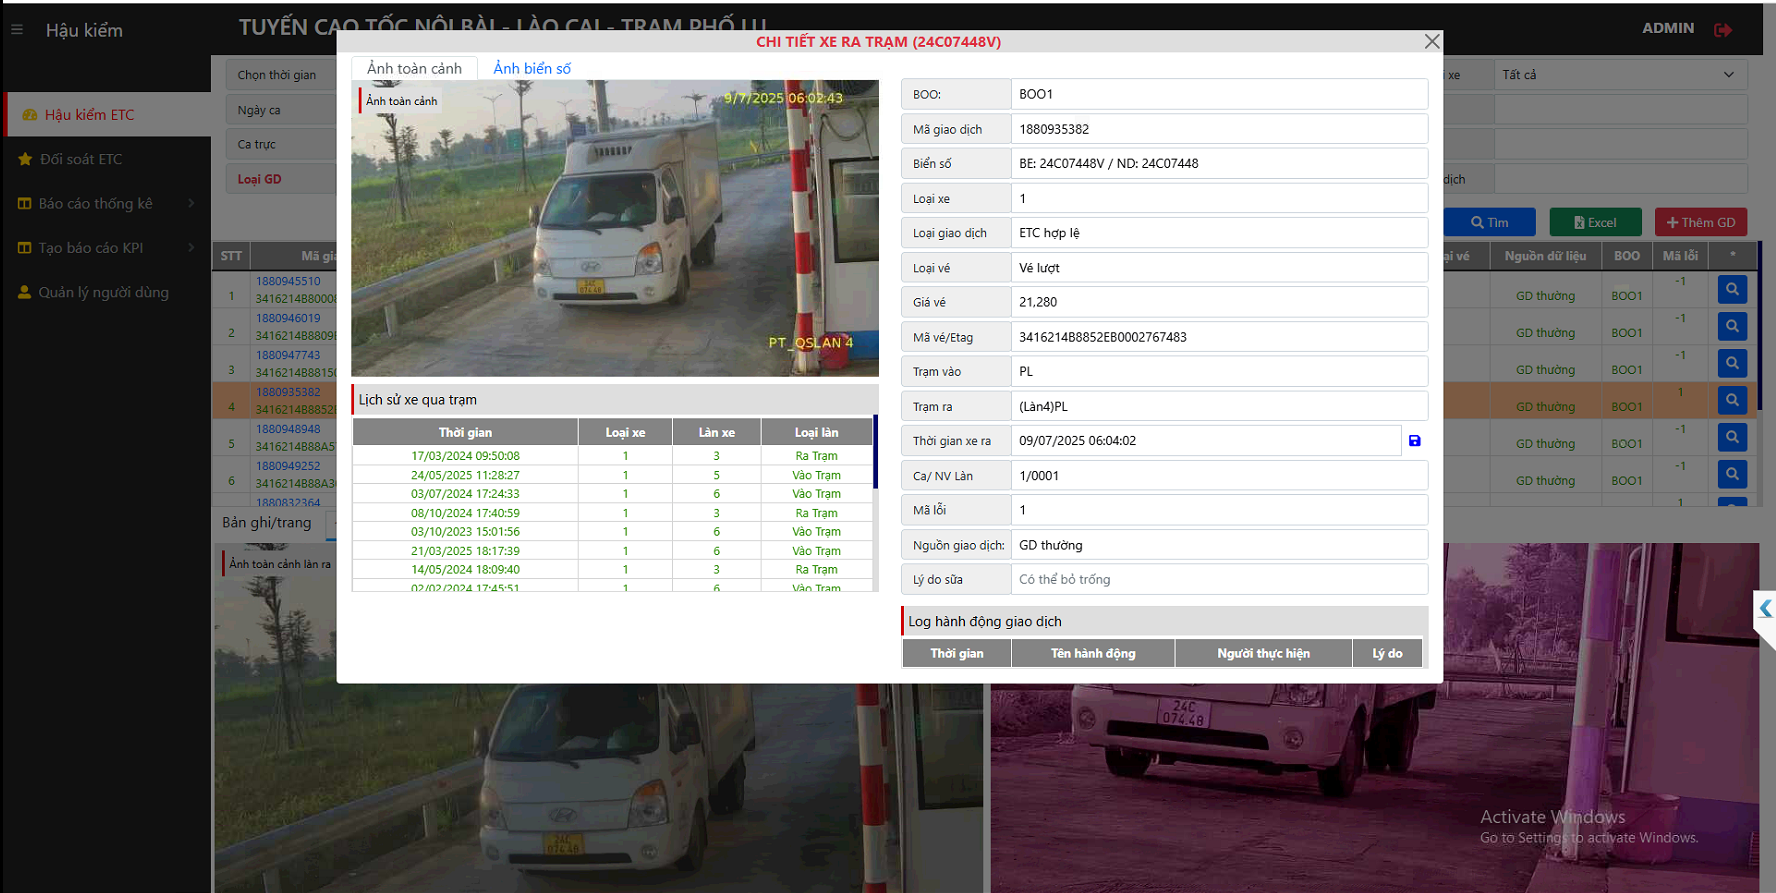
Task: Select history row 24/05/2025 11:28:27
Action: pos(612,475)
